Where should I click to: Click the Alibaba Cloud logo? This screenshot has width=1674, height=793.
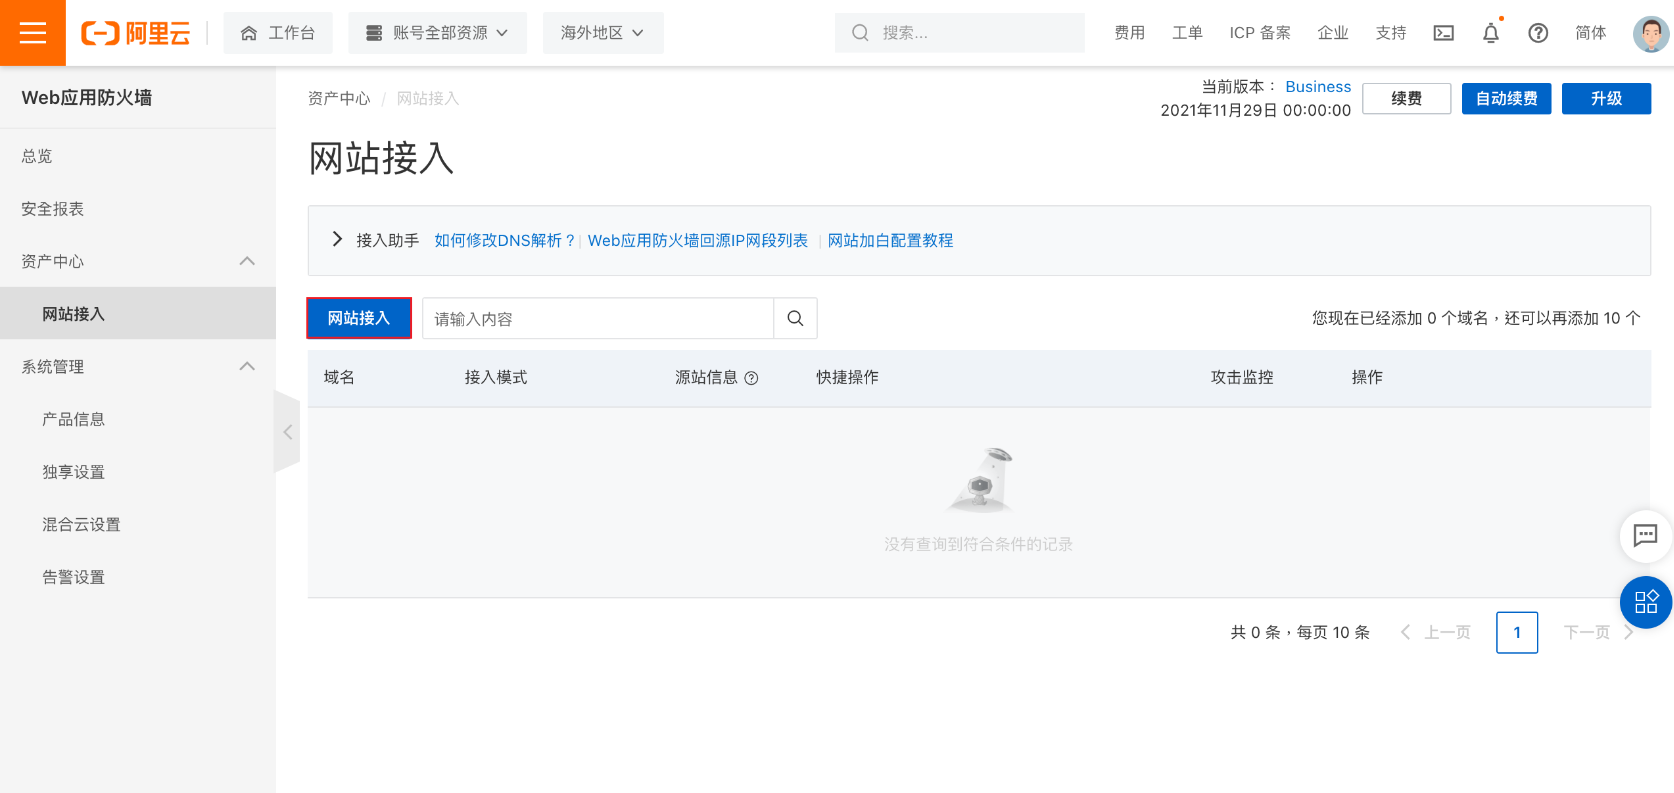[136, 33]
